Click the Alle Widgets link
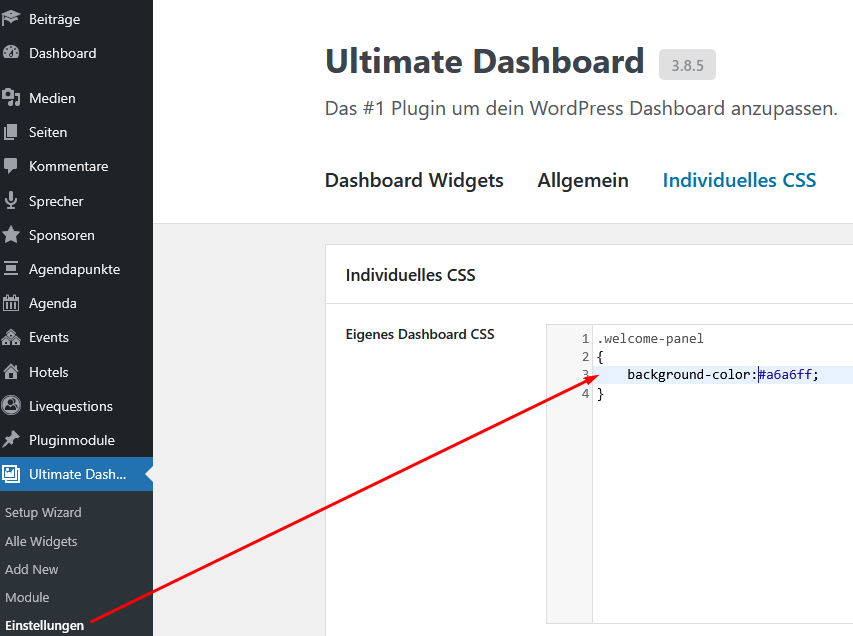Image resolution: width=853 pixels, height=636 pixels. coord(41,541)
